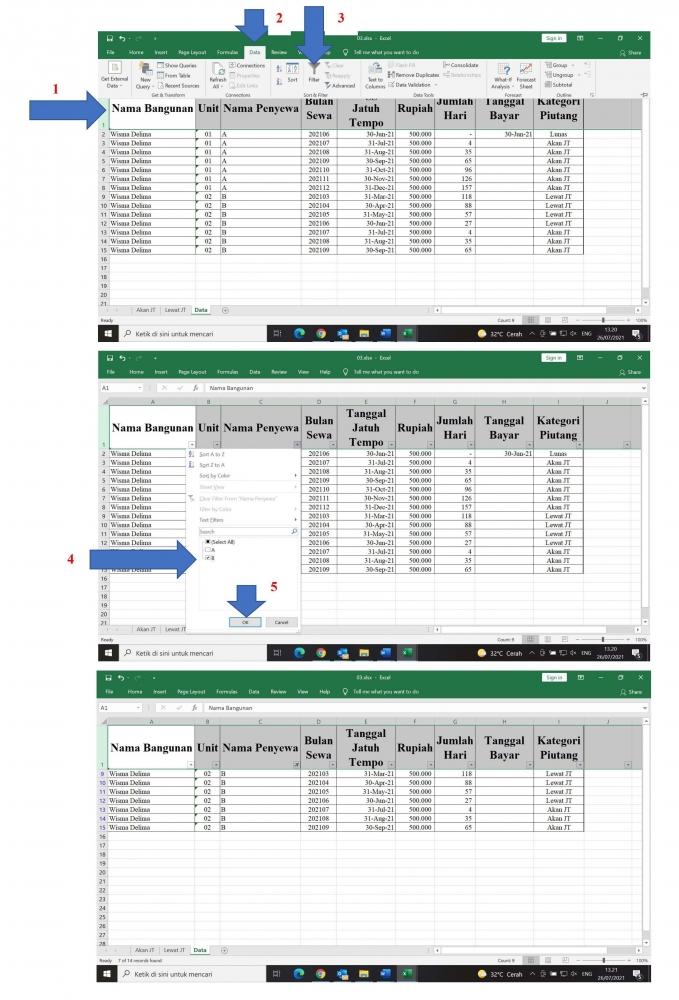Click Text to Columns icon in top window
This screenshot has width=679, height=1000.
[375, 68]
